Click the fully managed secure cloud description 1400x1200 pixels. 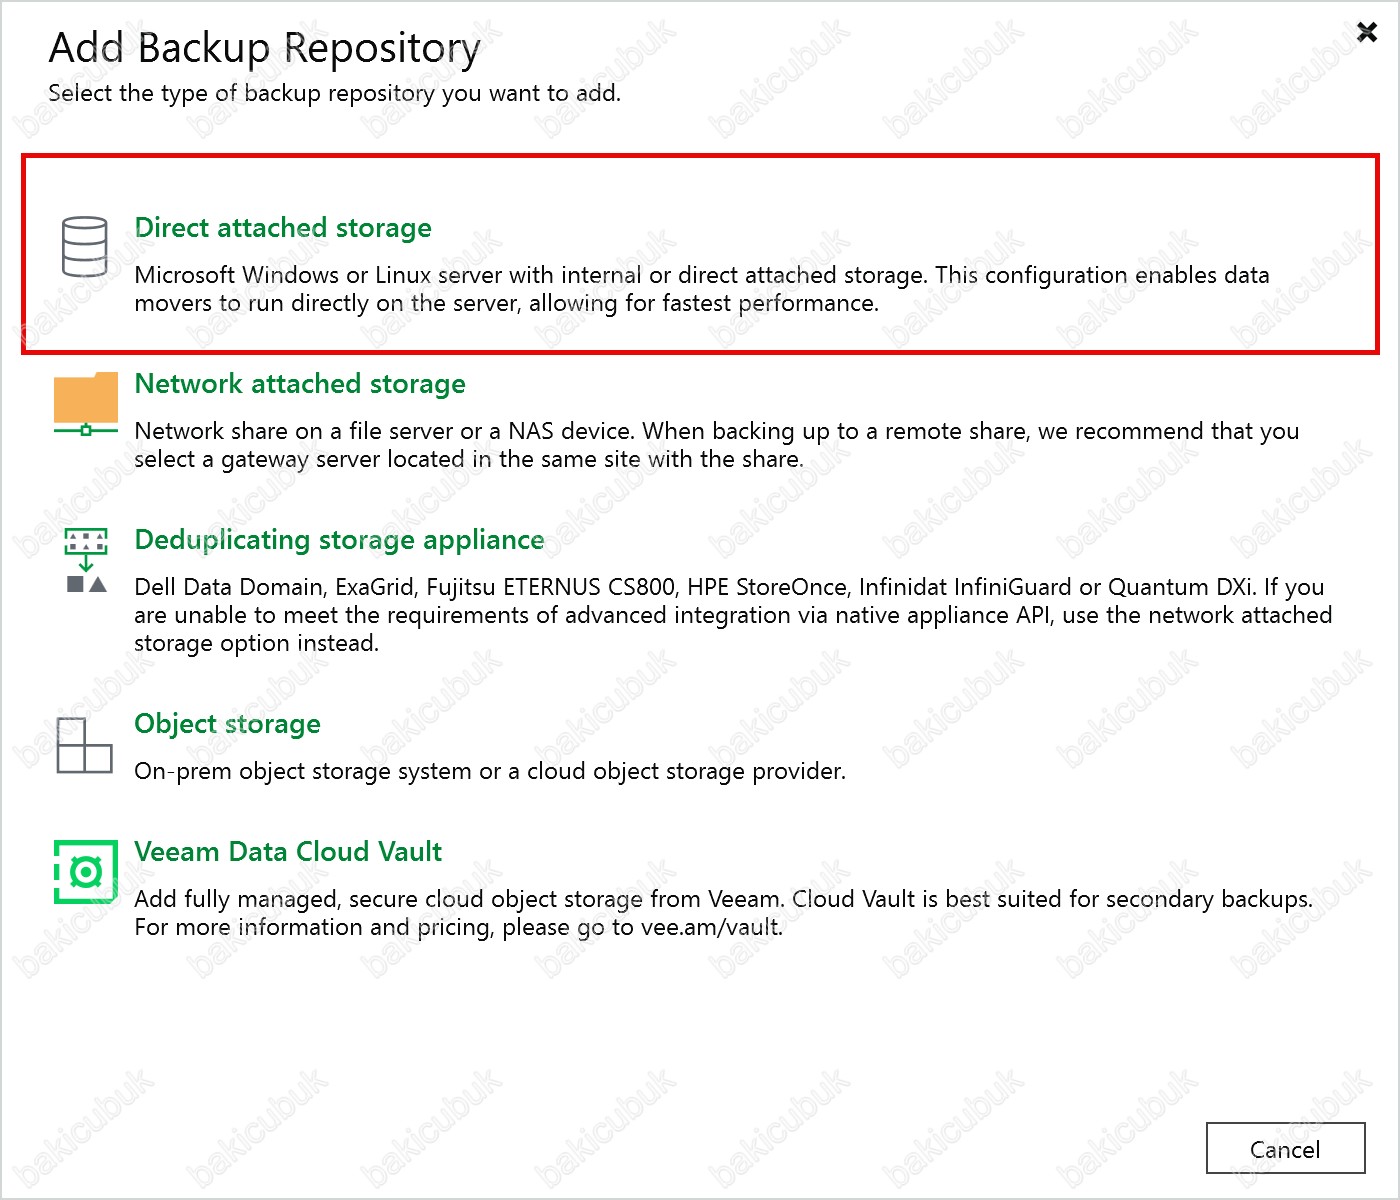(722, 899)
